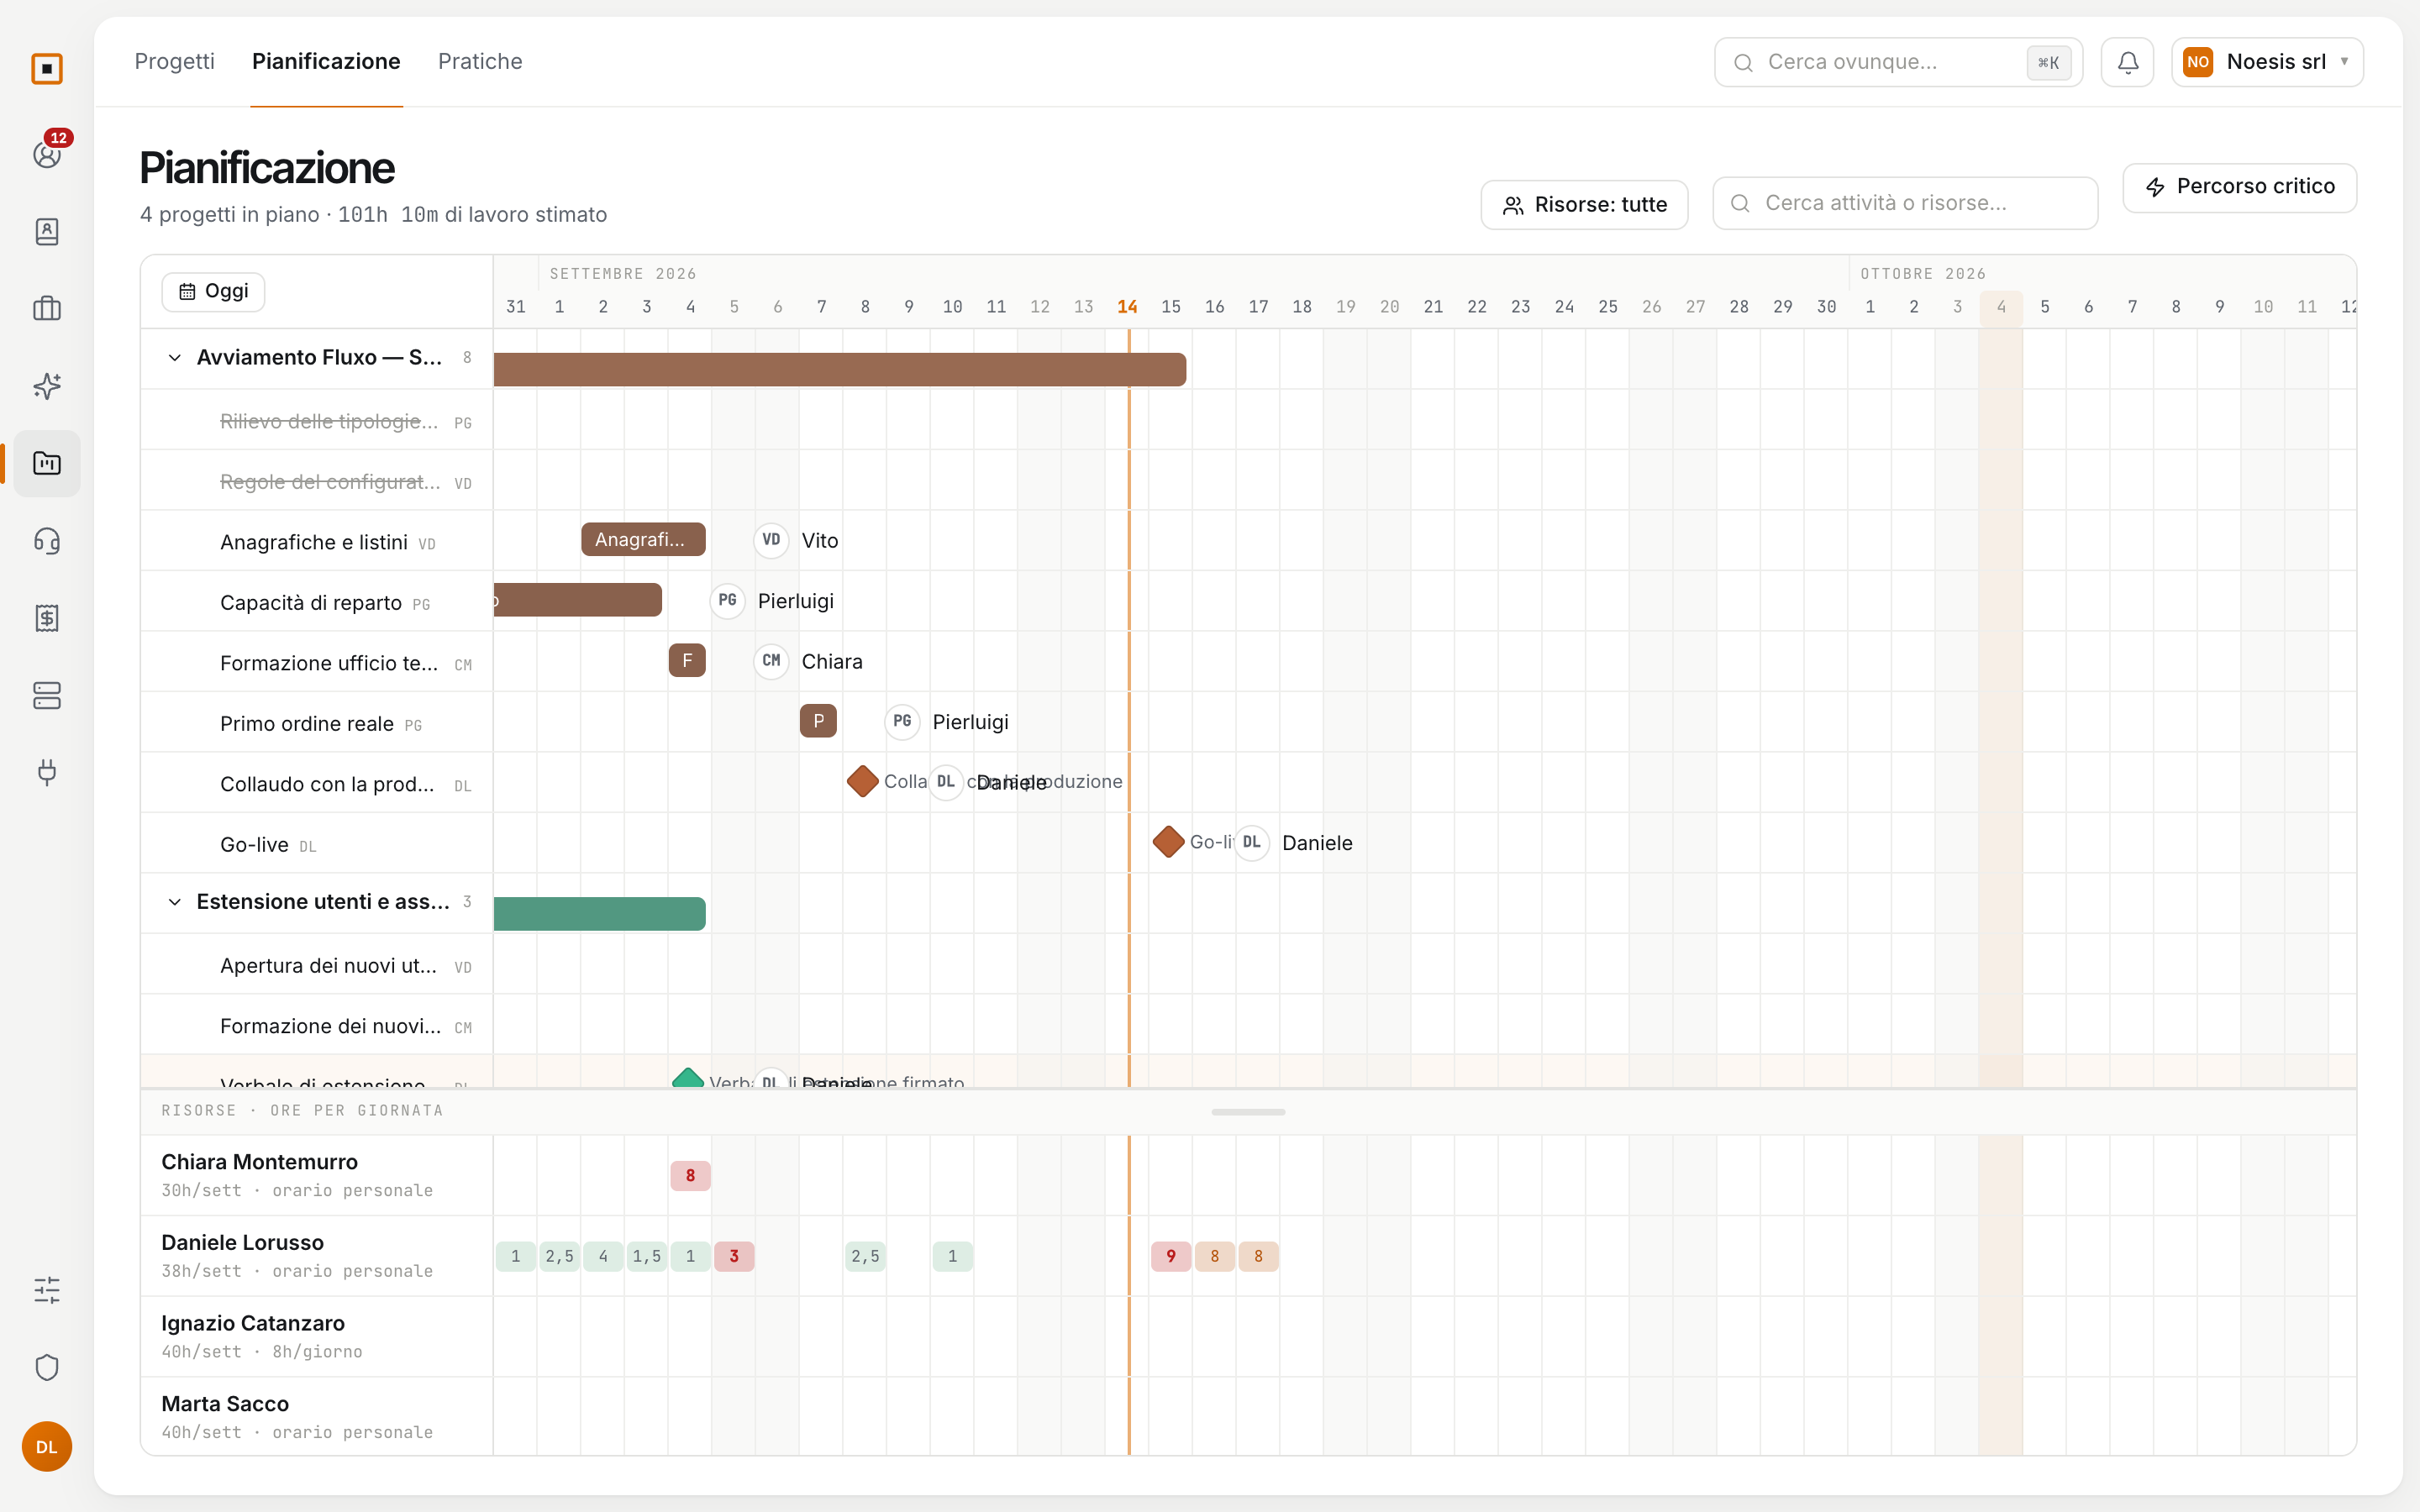Click P bar in Primo ordine row
This screenshot has width=2420, height=1512.
[818, 721]
